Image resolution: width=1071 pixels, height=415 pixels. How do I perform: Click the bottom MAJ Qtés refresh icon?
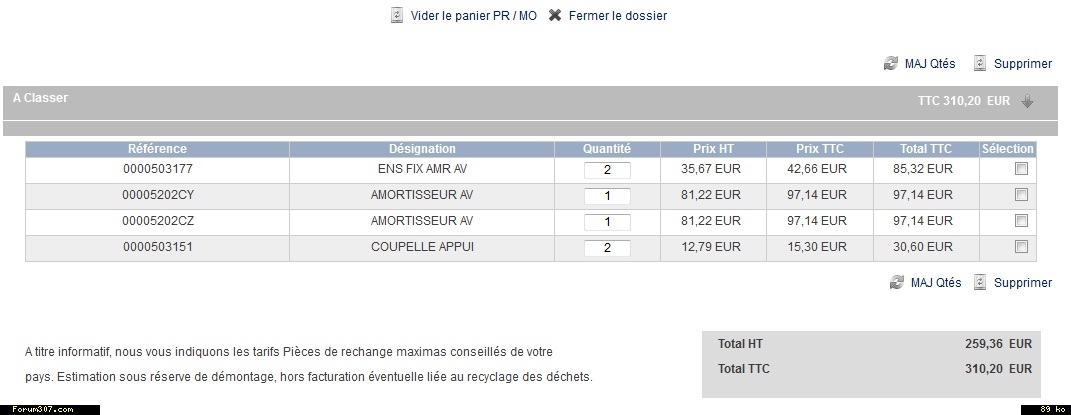point(897,282)
